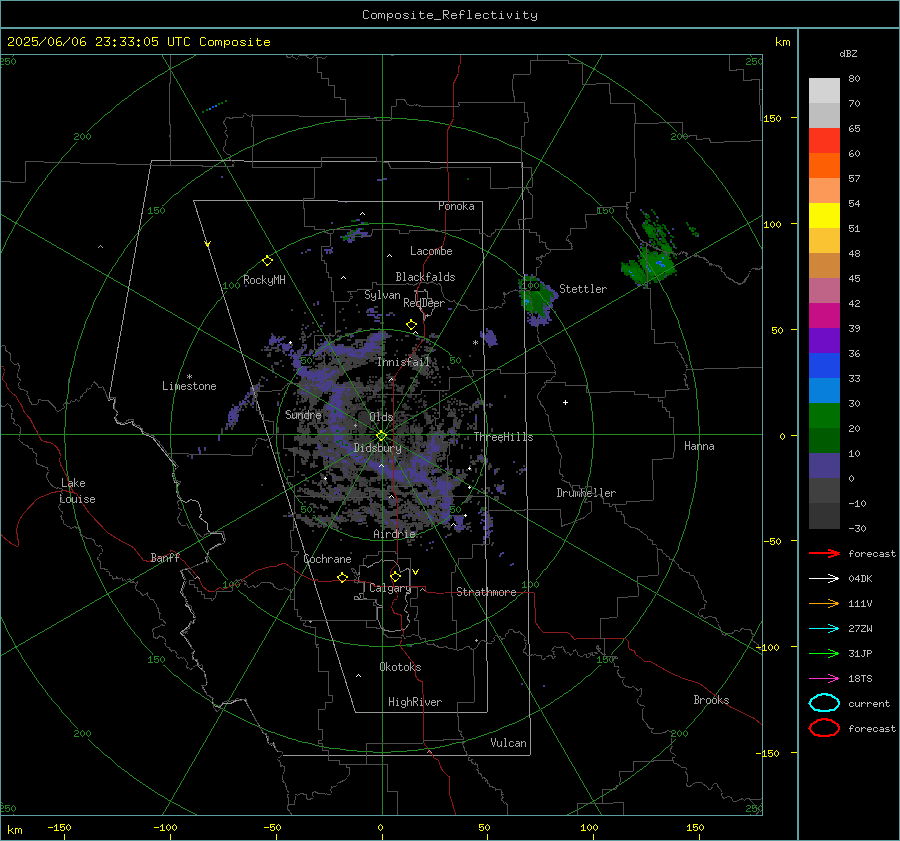Click the Composite_Reflectivity title text
The height and width of the screenshot is (841, 900).
450,15
